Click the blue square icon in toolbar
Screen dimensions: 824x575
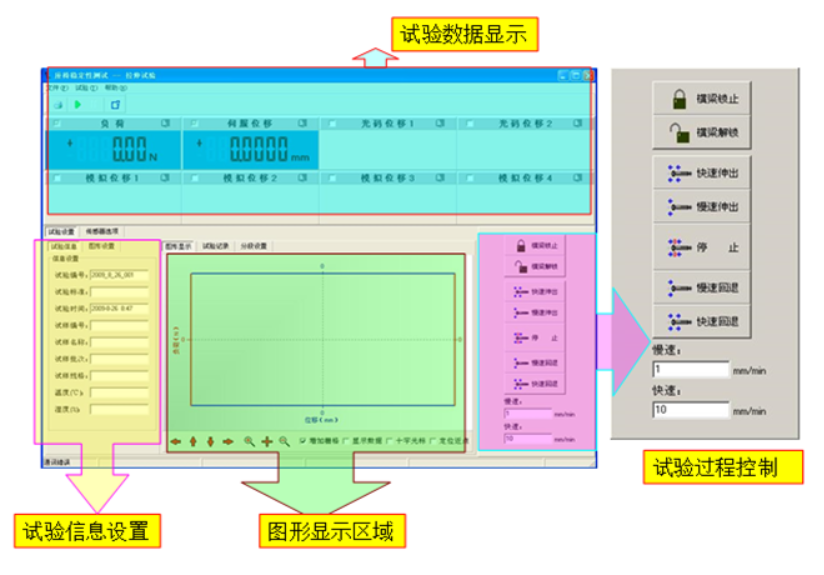pos(115,104)
